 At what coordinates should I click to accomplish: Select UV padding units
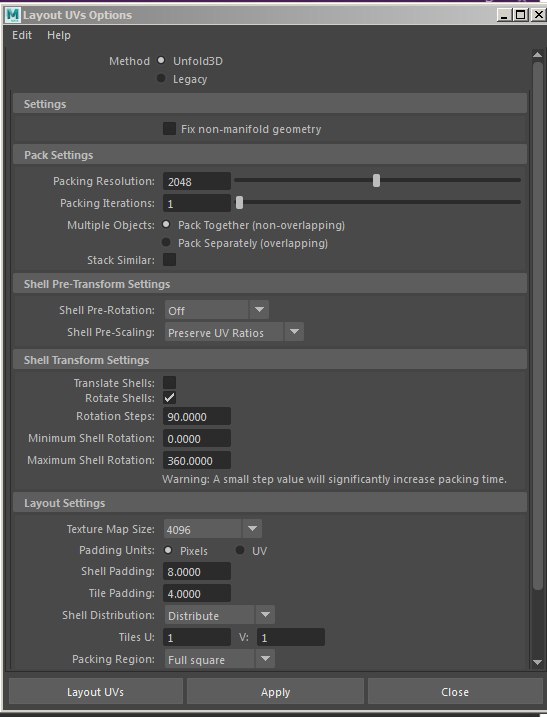click(240, 550)
